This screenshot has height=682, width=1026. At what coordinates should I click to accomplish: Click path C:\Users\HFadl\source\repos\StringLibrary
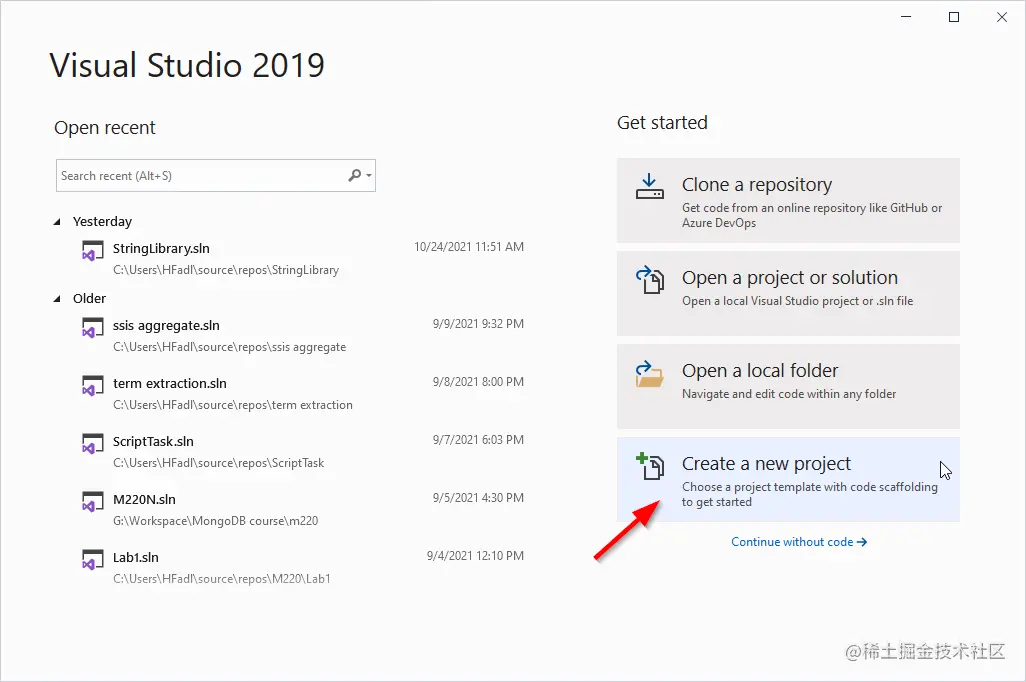(226, 270)
